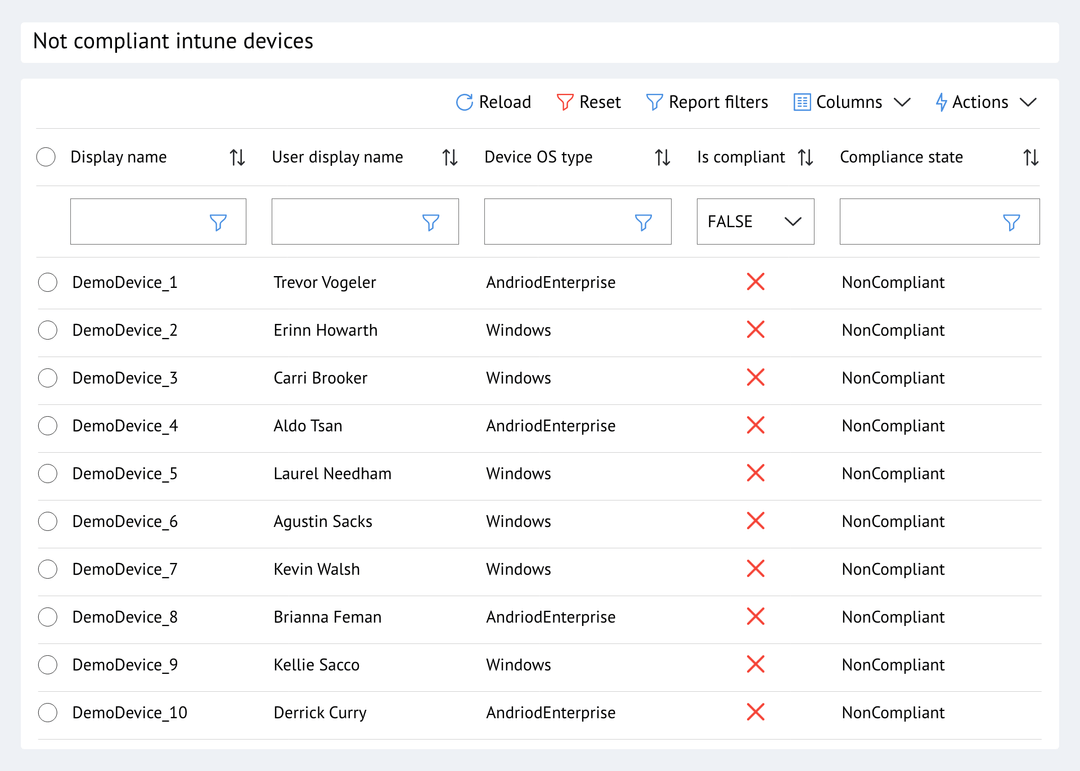The height and width of the screenshot is (771, 1080).
Task: Click the select-all circle in the header row
Action: click(45, 157)
